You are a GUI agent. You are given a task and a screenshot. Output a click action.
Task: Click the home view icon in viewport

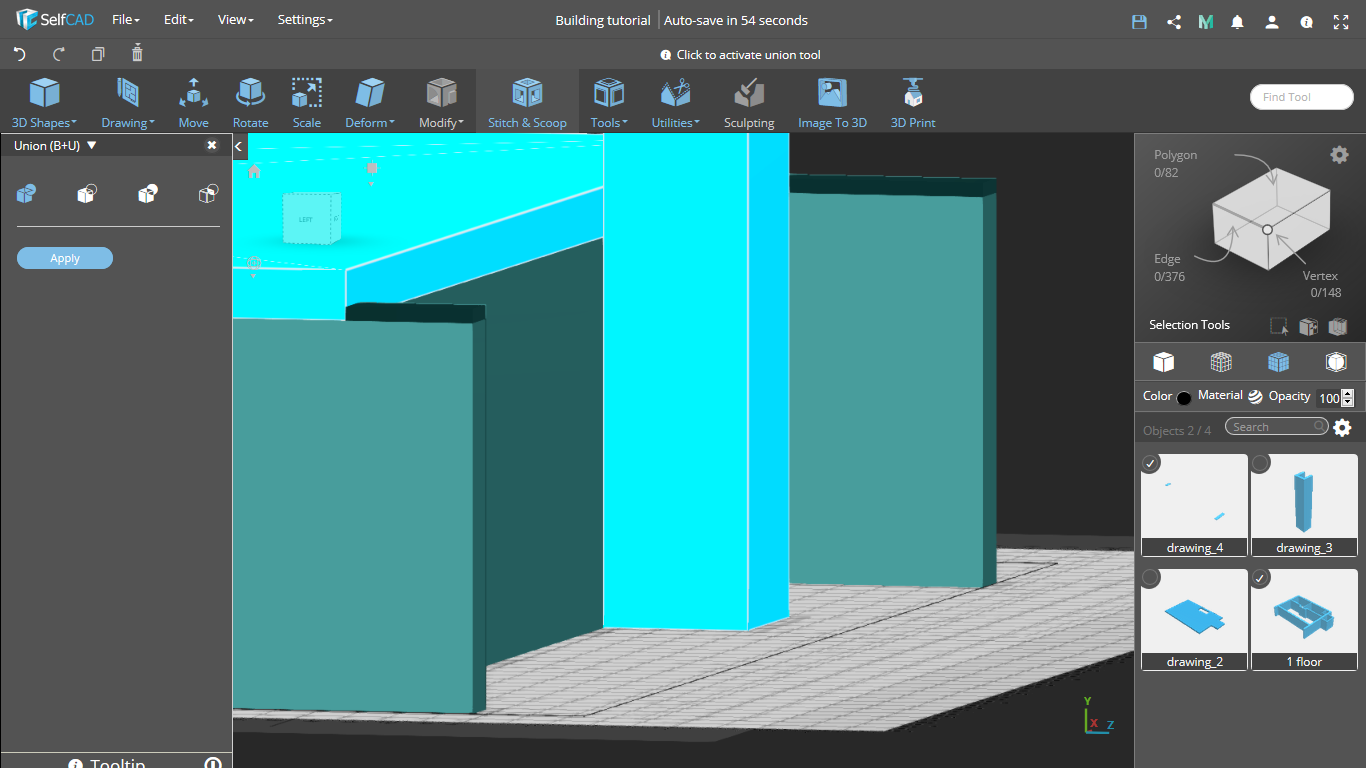(x=254, y=171)
